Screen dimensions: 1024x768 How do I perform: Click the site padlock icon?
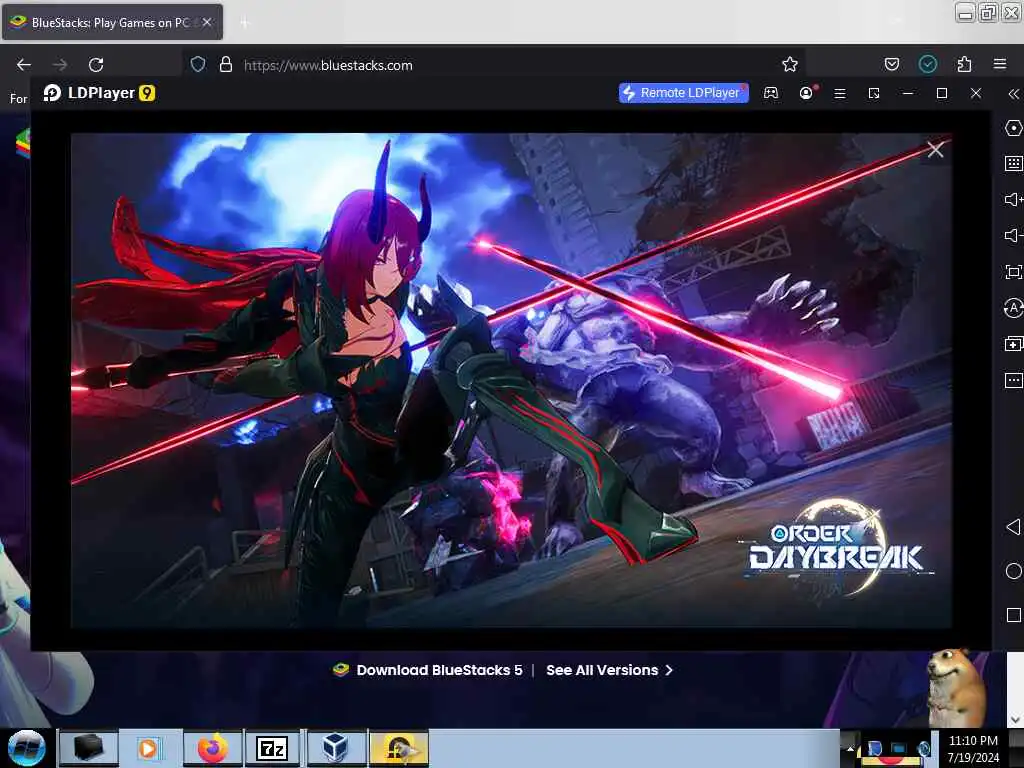click(226, 64)
